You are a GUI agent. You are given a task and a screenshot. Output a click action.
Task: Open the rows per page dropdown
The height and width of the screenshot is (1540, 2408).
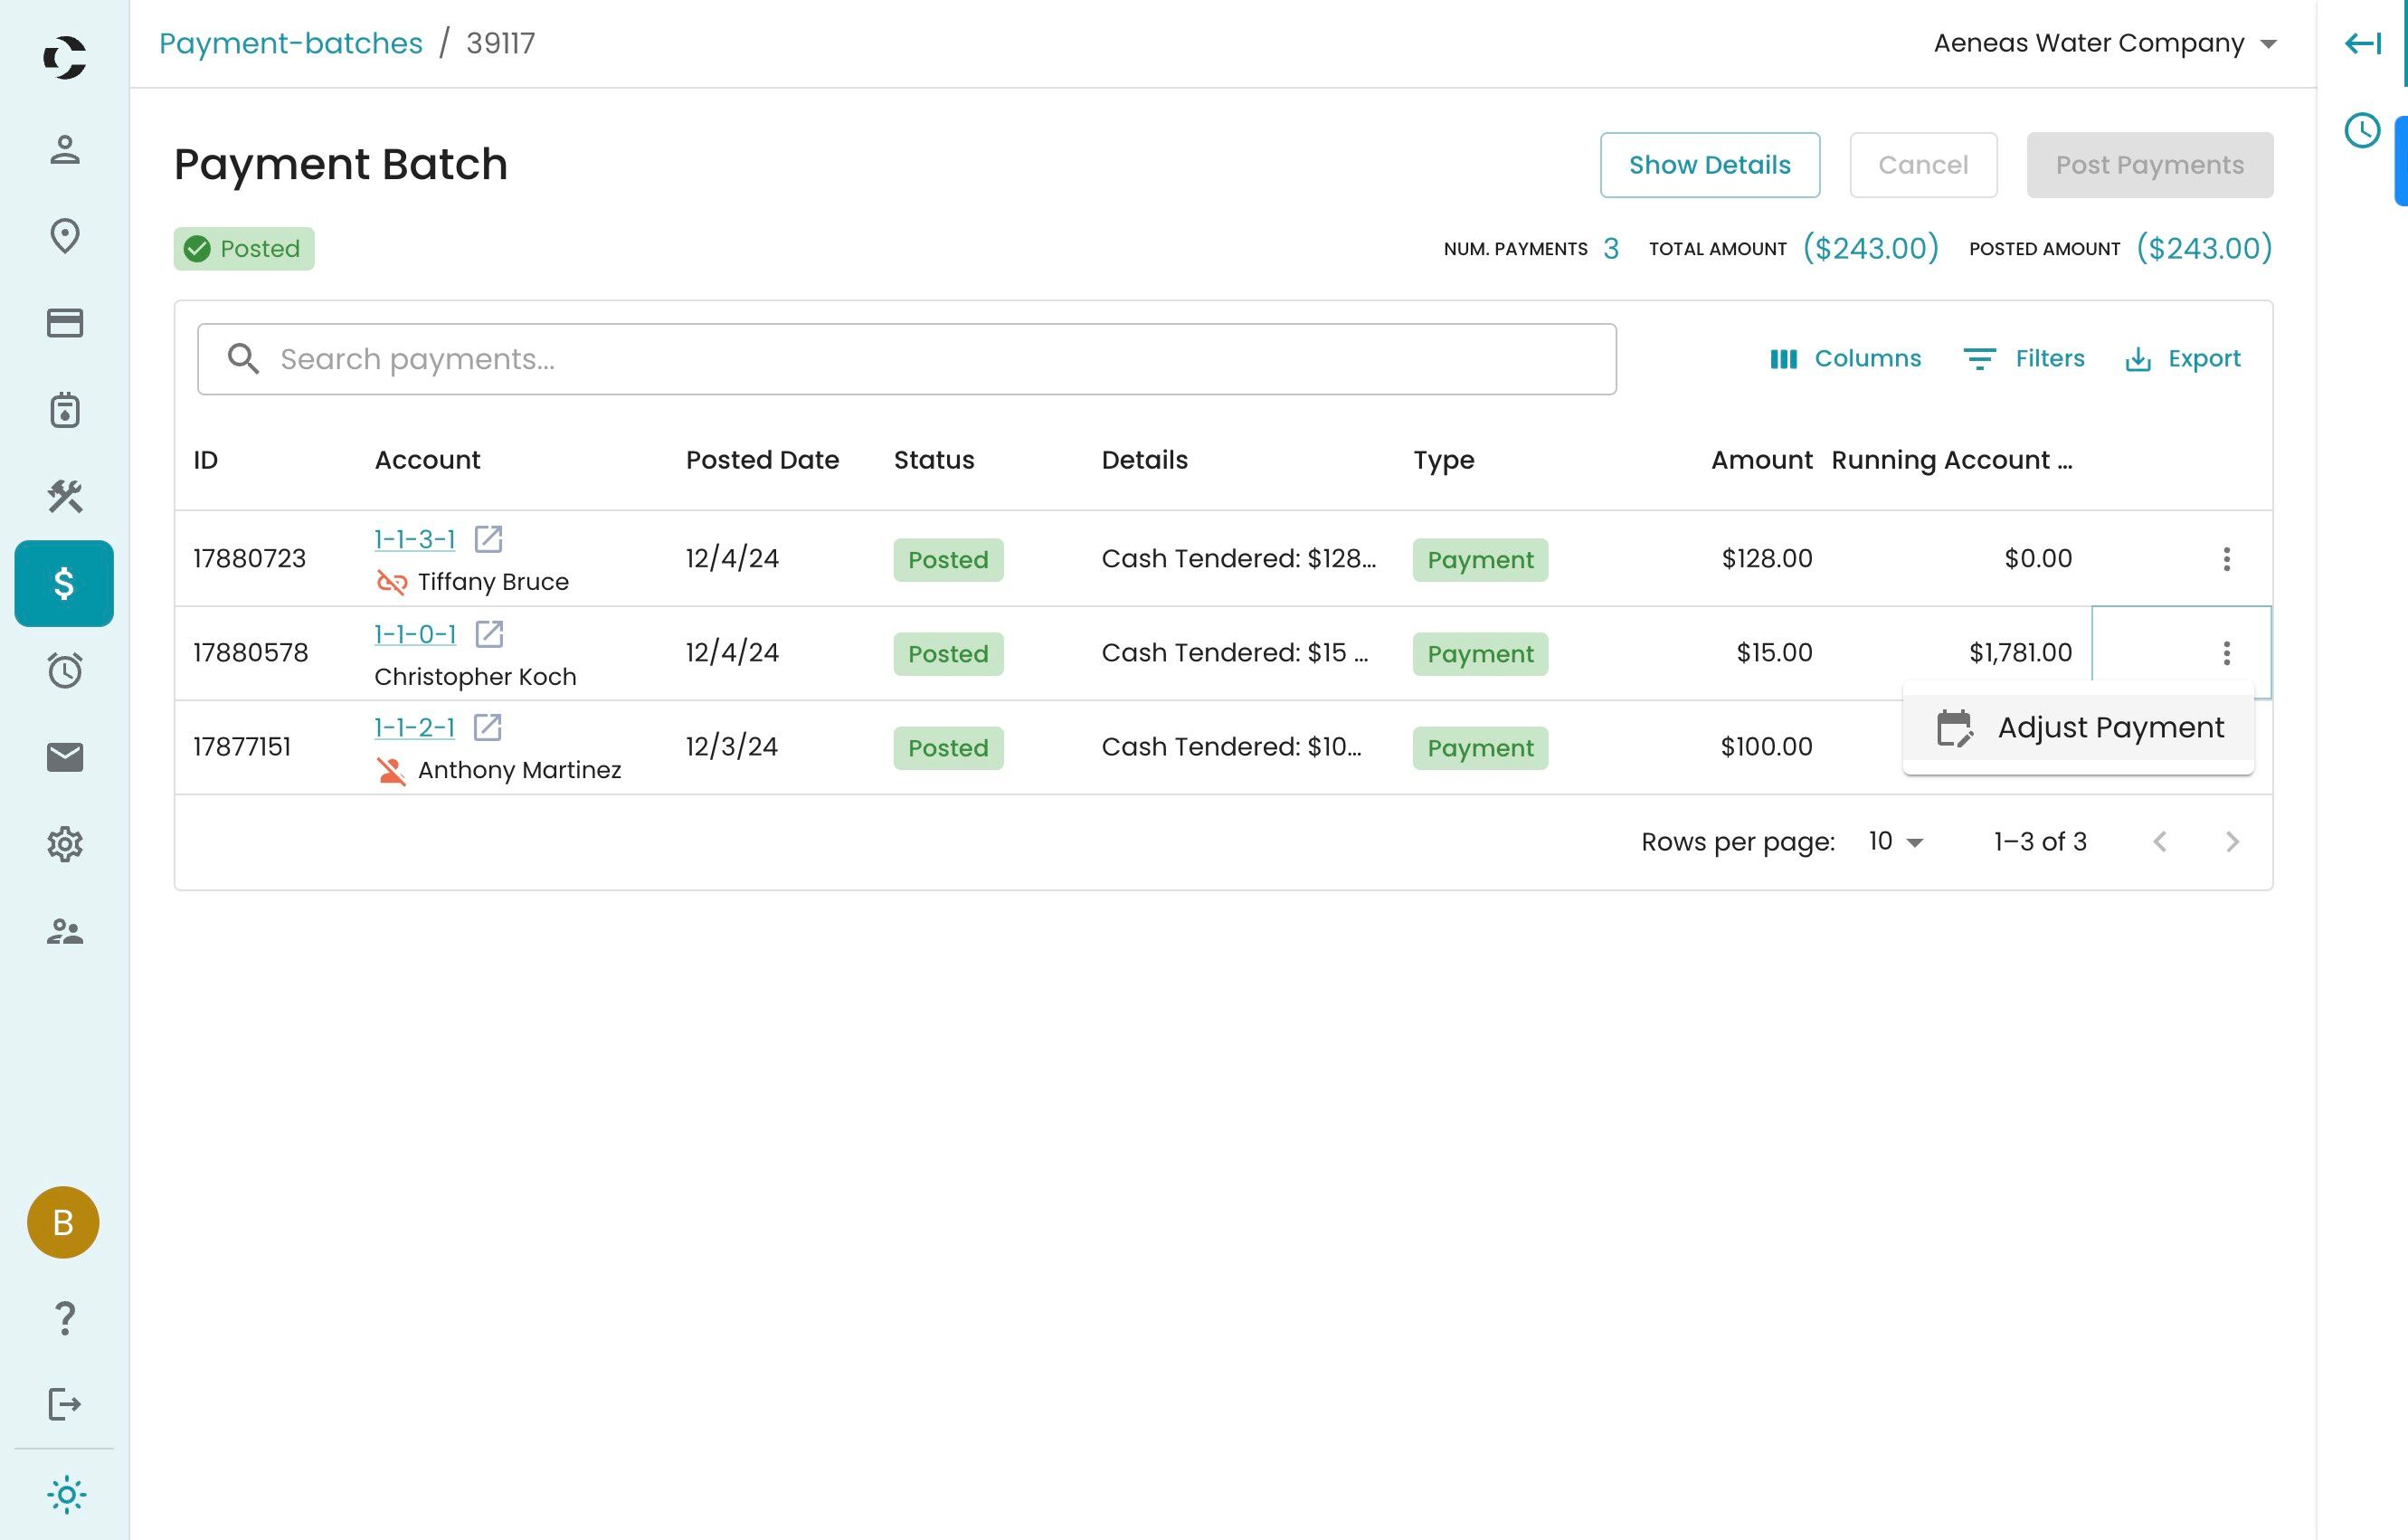(1895, 842)
